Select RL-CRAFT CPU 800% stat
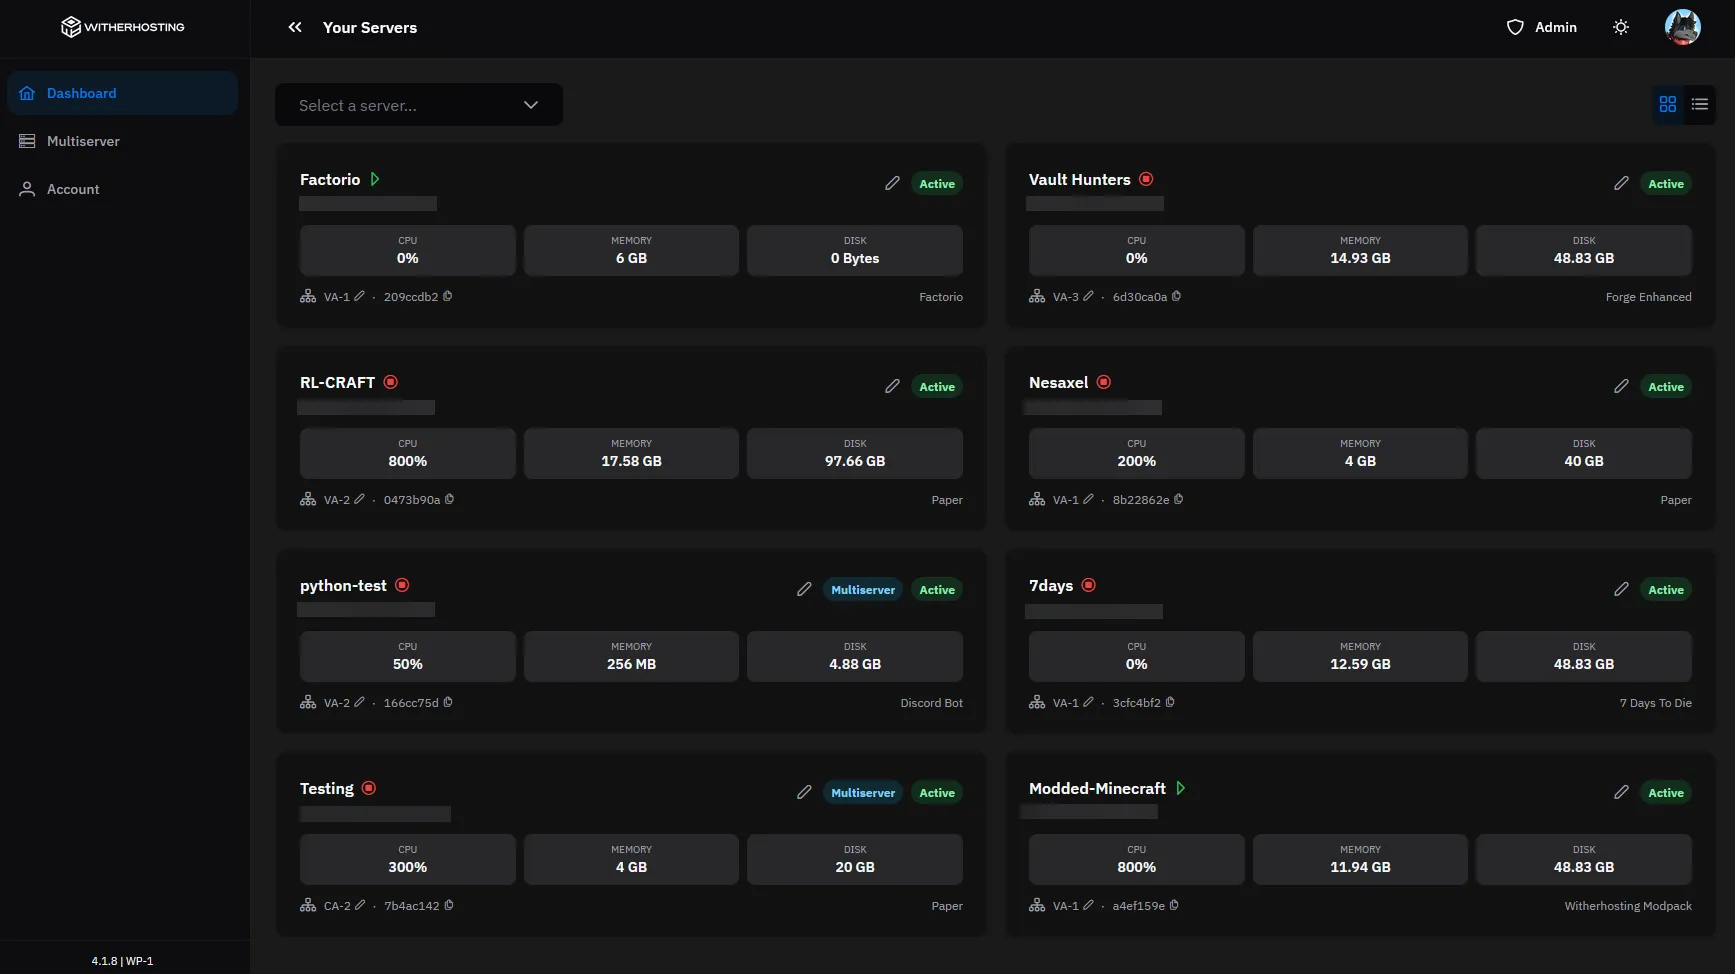Viewport: 1735px width, 974px height. click(408, 453)
